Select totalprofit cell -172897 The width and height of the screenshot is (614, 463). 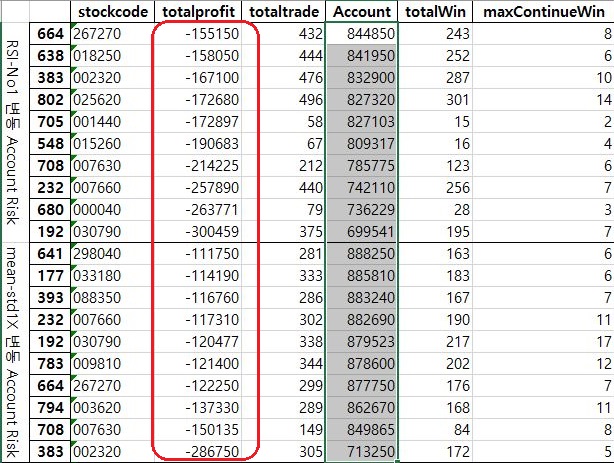(198, 121)
